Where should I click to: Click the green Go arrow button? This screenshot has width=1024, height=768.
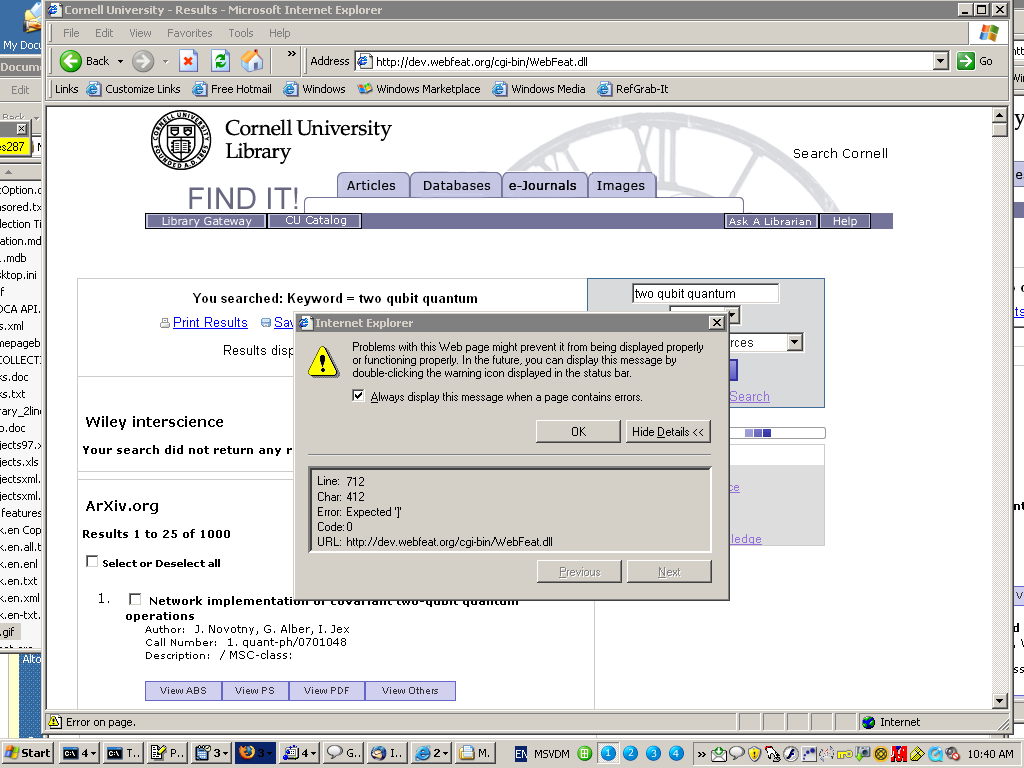point(965,61)
